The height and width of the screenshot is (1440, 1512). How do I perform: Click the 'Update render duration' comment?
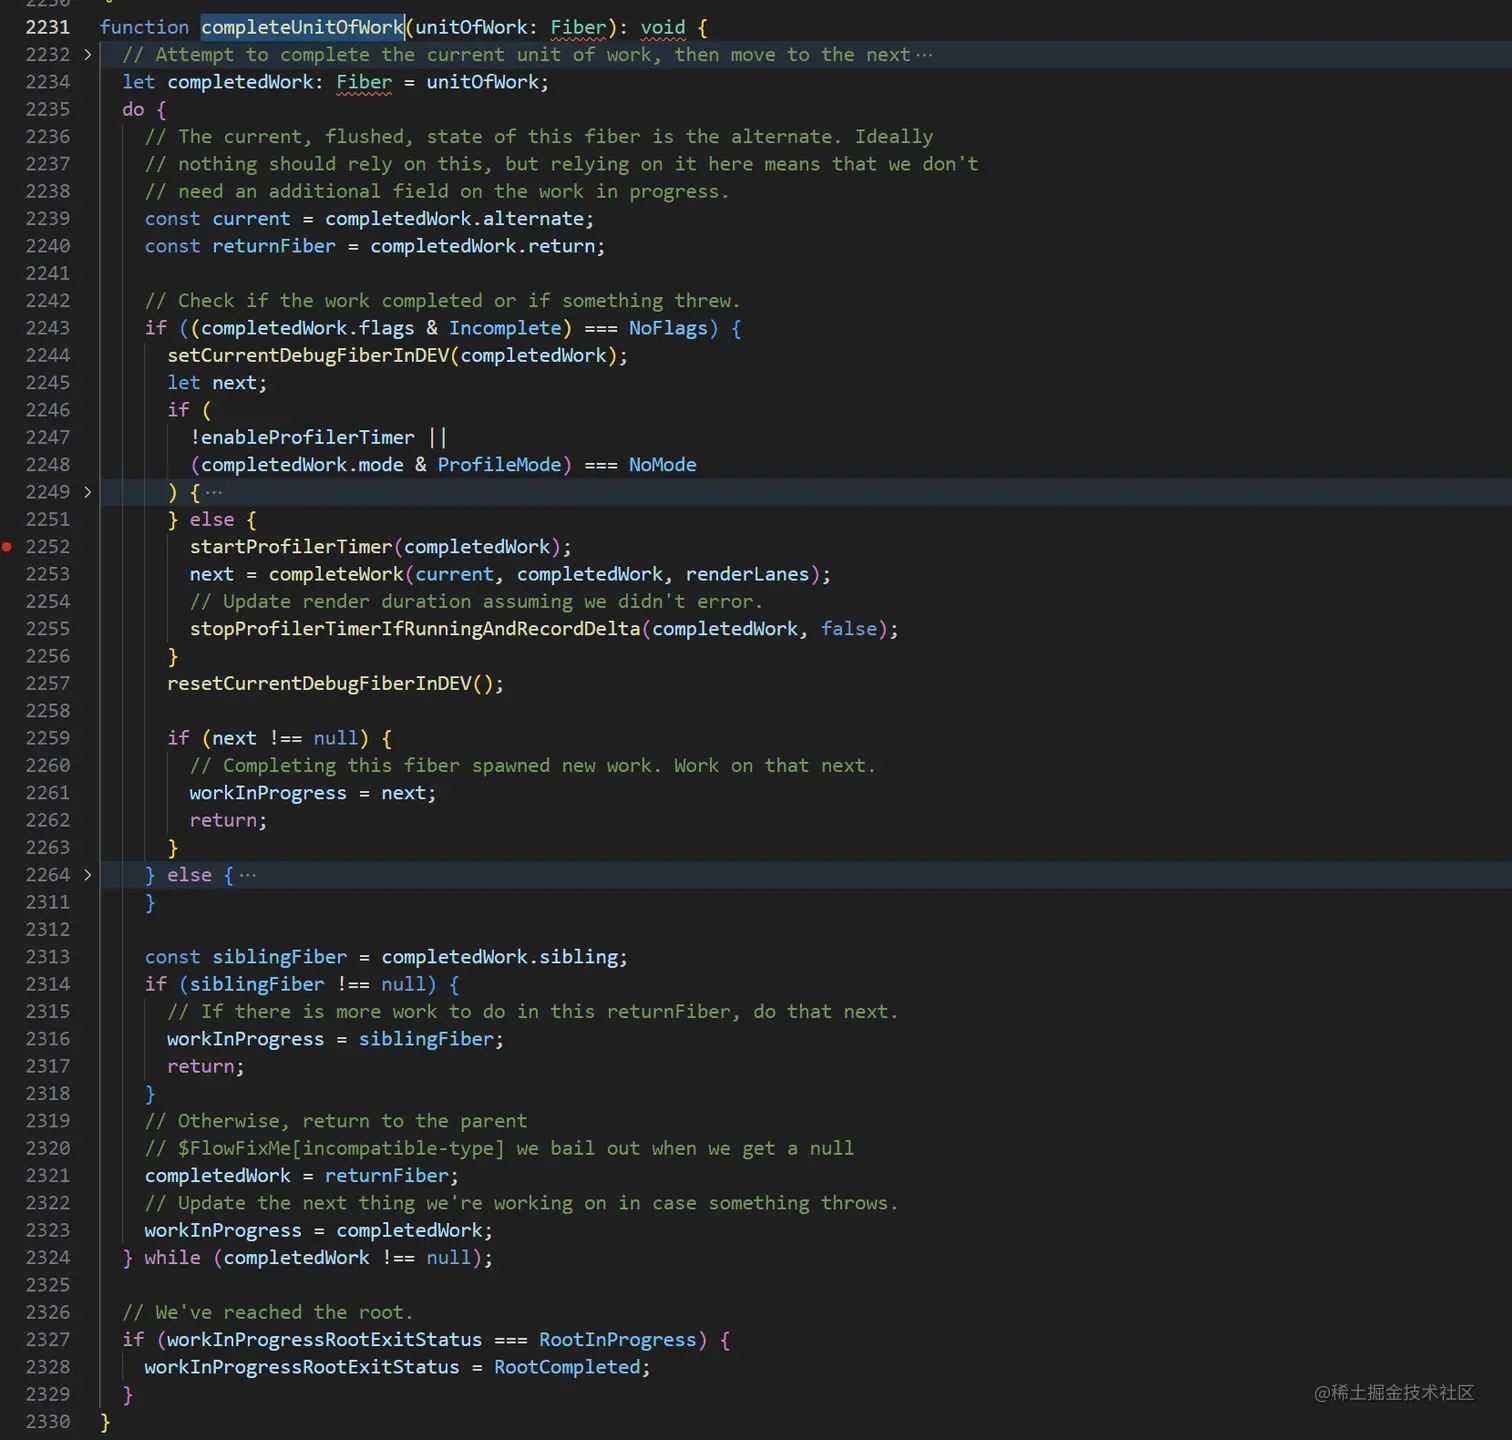tap(476, 602)
